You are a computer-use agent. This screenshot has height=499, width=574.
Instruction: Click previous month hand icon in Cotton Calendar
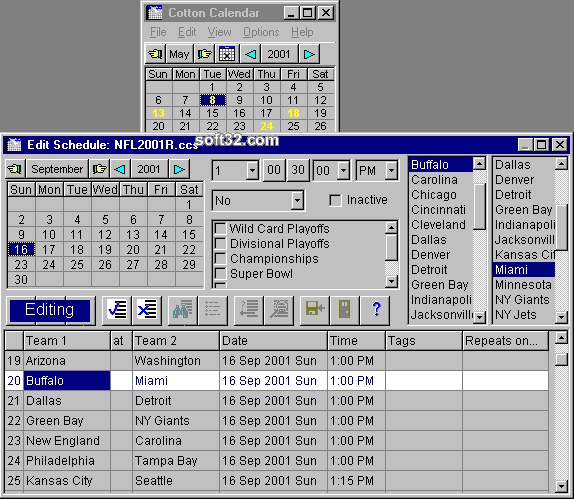(155, 54)
